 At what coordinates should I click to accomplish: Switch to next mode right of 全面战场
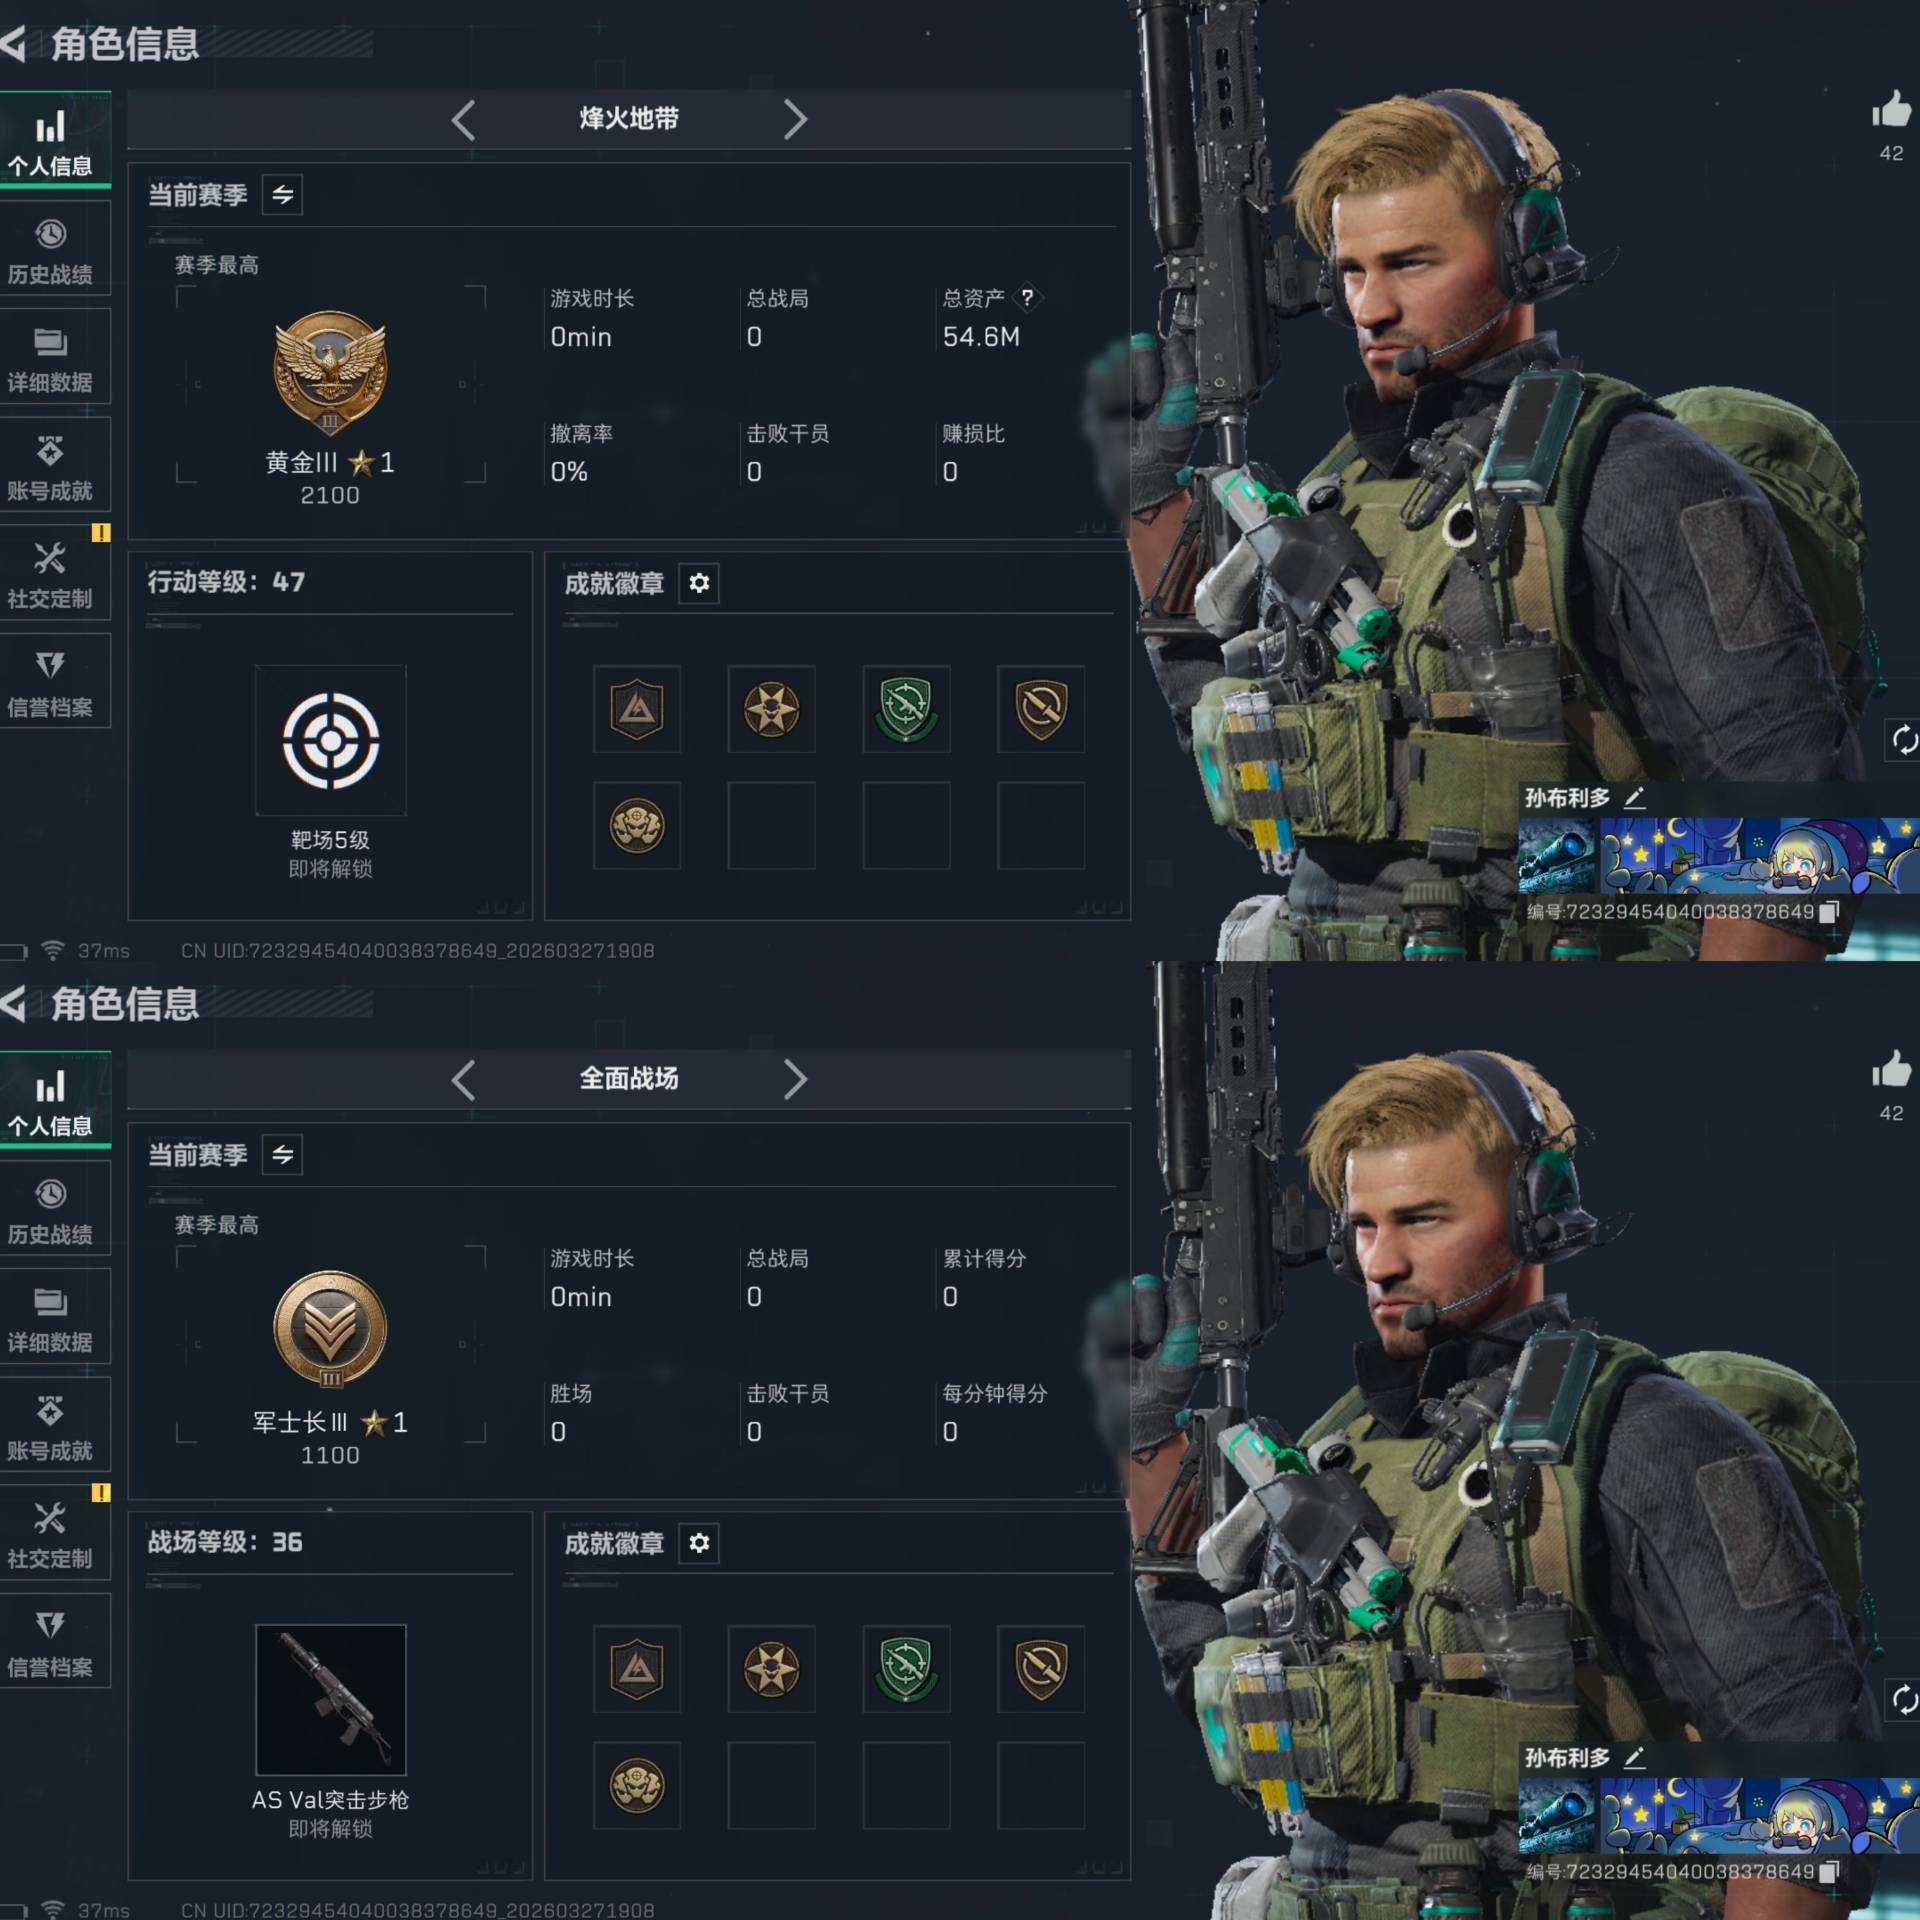(x=795, y=1080)
